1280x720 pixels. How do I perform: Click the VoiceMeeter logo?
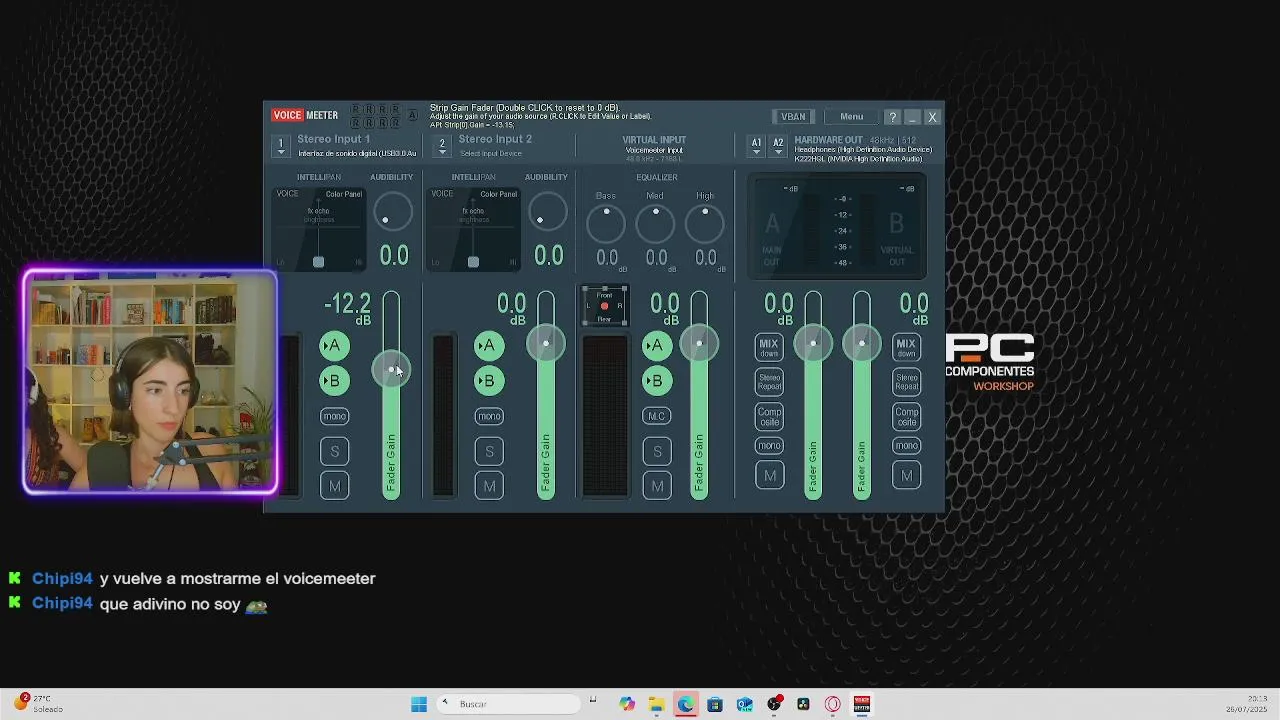click(x=305, y=115)
